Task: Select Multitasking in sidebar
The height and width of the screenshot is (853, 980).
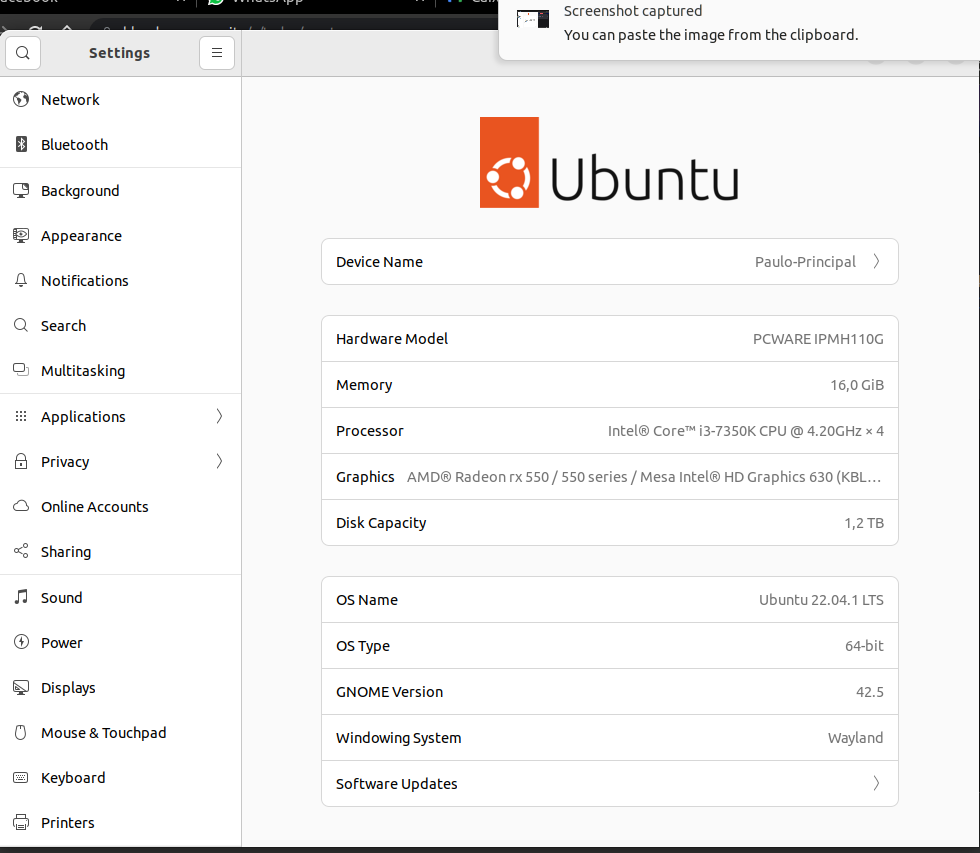Action: pyautogui.click(x=121, y=371)
